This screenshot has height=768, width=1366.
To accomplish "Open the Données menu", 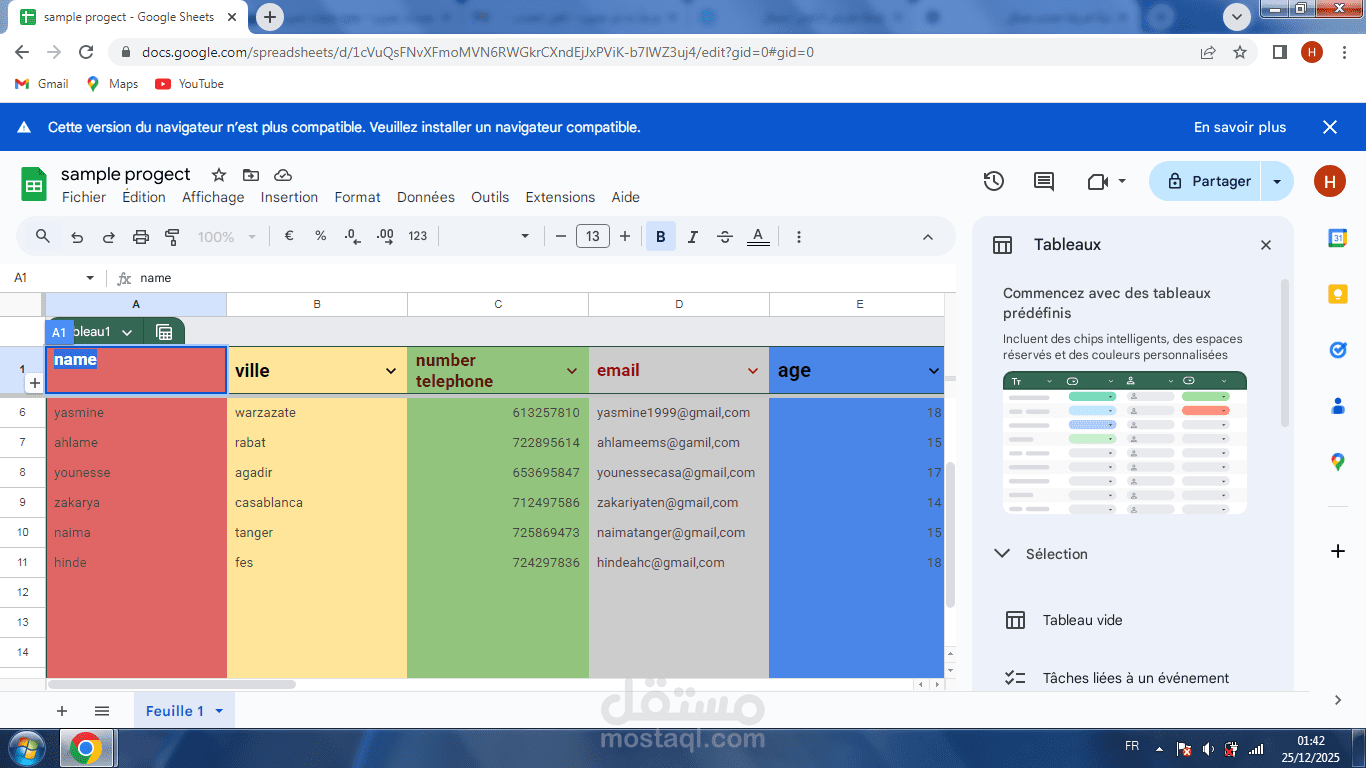I will 425,197.
